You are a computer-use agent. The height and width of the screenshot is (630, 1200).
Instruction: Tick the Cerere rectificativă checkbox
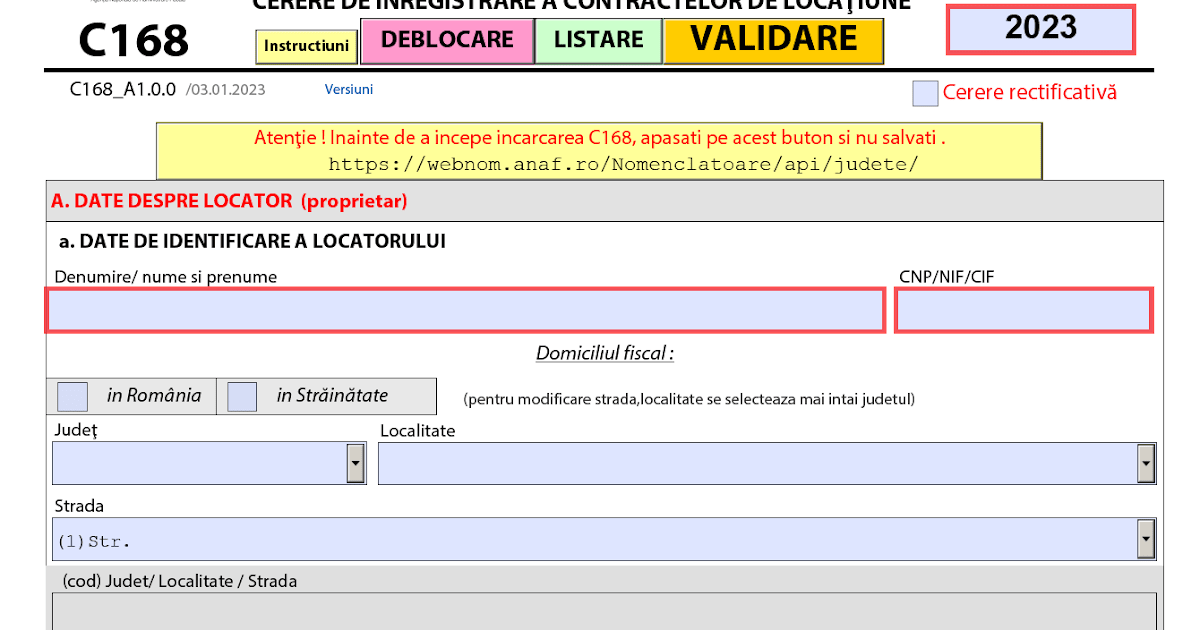pyautogui.click(x=925, y=93)
